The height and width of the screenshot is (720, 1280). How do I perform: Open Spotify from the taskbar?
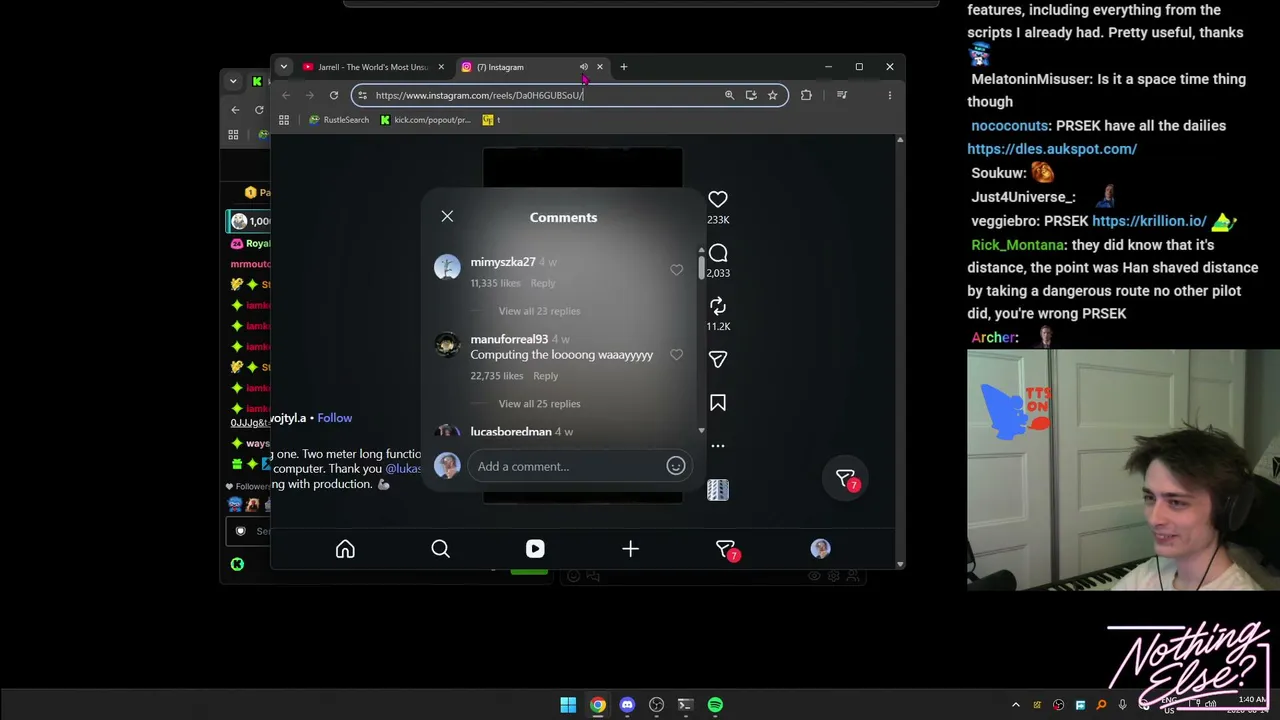715,705
